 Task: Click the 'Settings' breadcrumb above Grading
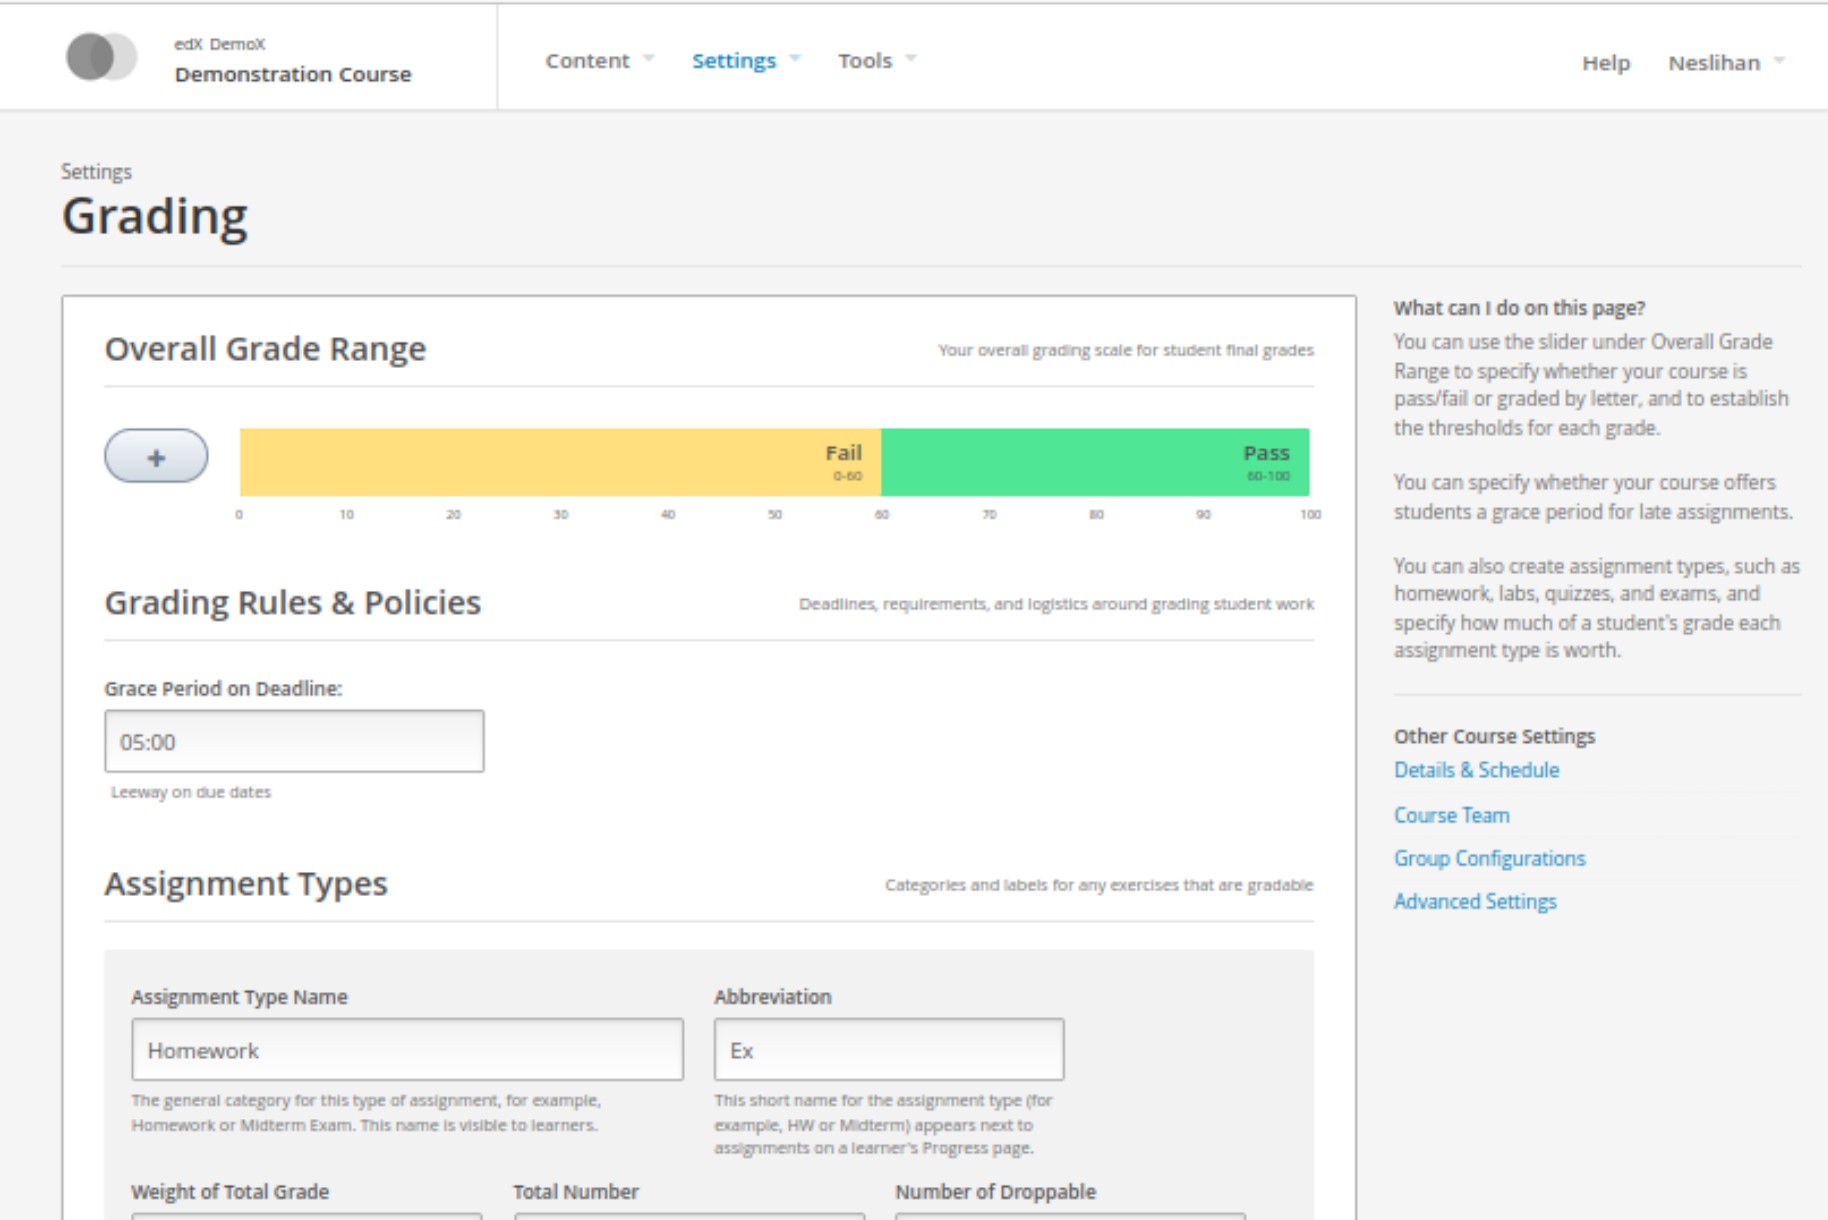tap(96, 171)
